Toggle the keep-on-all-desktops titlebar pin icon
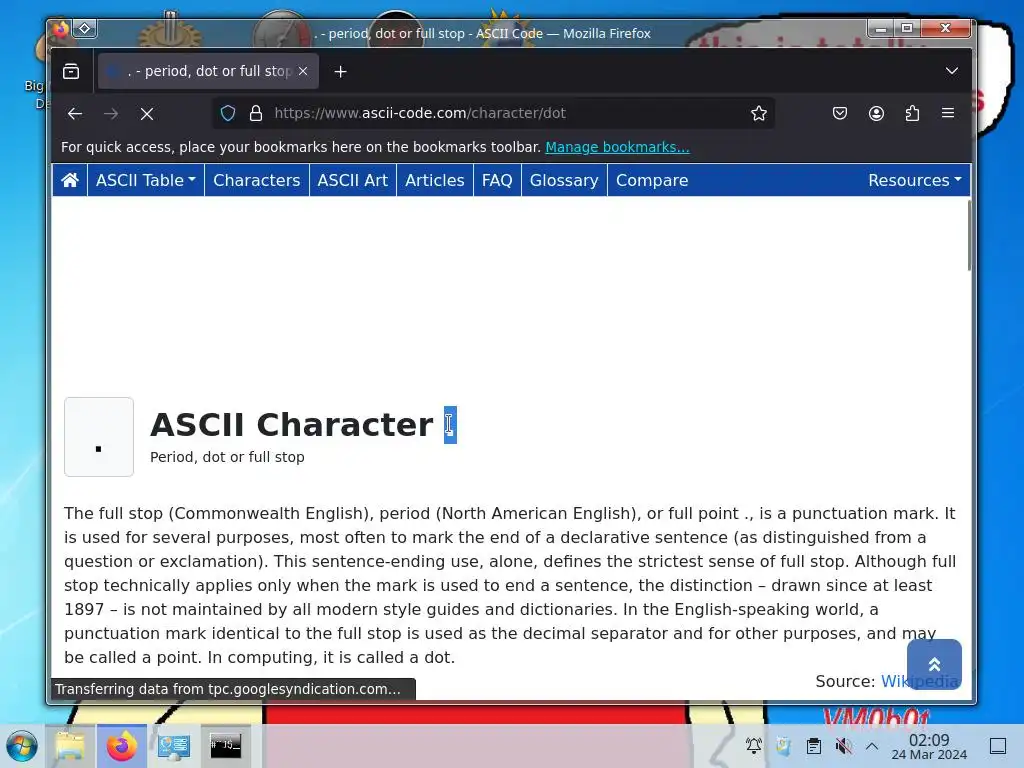The width and height of the screenshot is (1024, 768). [85, 29]
